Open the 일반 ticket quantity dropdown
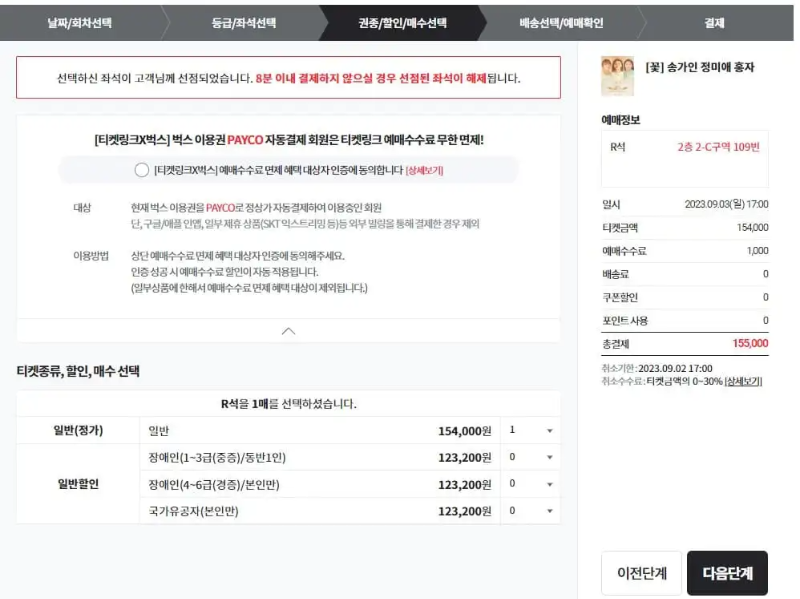800x599 pixels. (x=532, y=428)
